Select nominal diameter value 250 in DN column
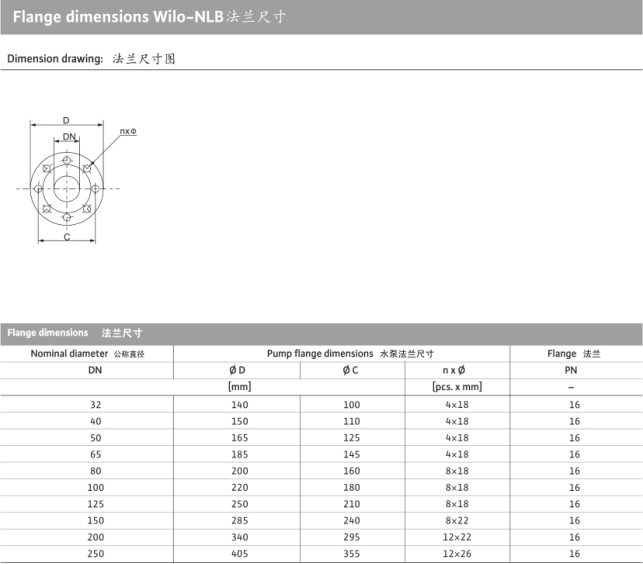Image resolution: width=643 pixels, height=564 pixels. click(96, 553)
